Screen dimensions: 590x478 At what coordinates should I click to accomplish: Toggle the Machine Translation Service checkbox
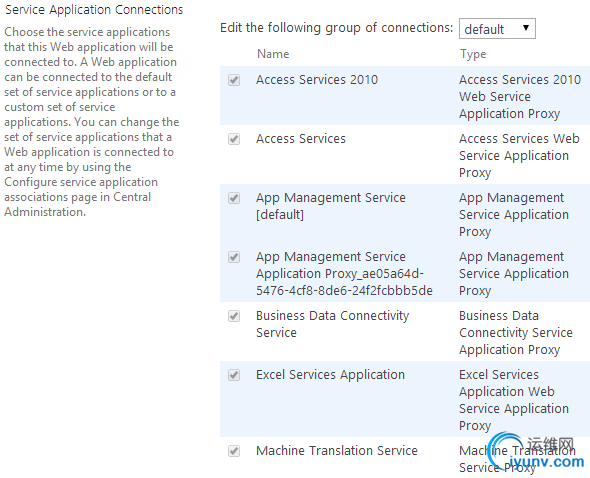coord(234,451)
